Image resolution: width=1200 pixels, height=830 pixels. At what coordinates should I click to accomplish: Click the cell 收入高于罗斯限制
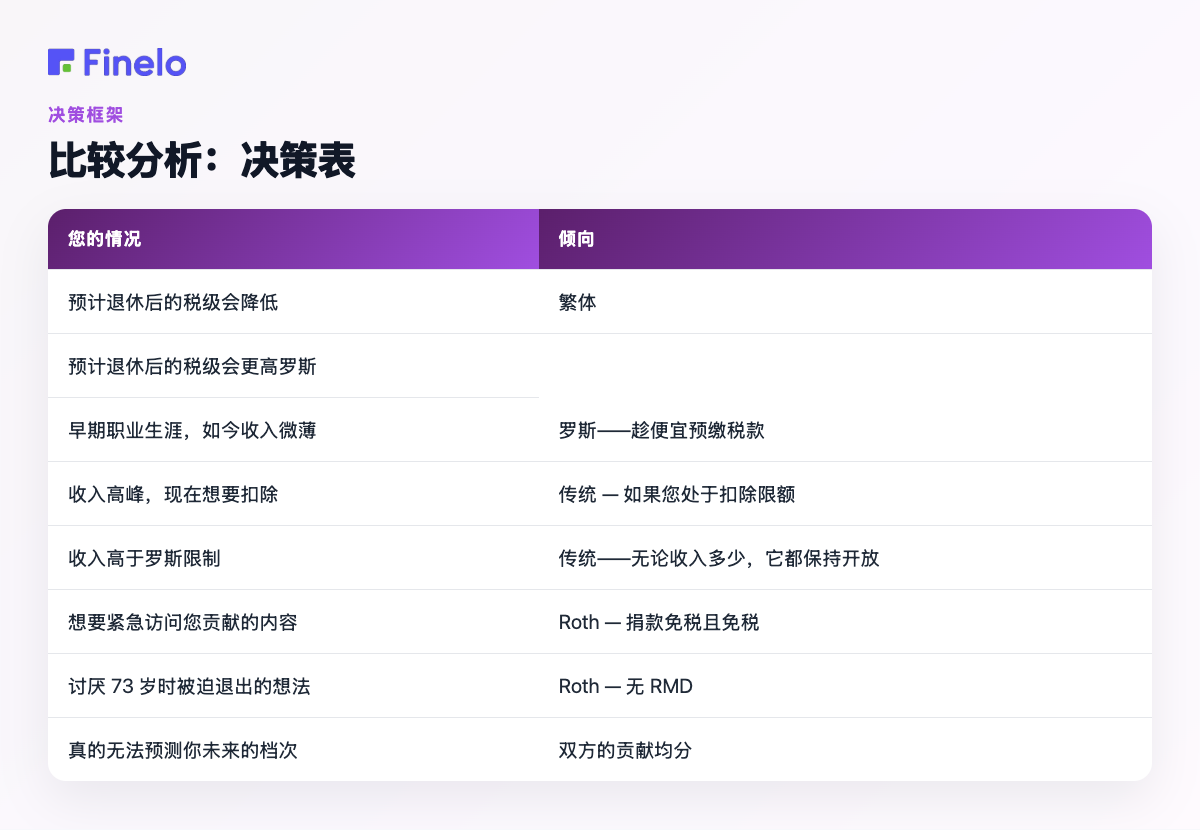coord(293,558)
